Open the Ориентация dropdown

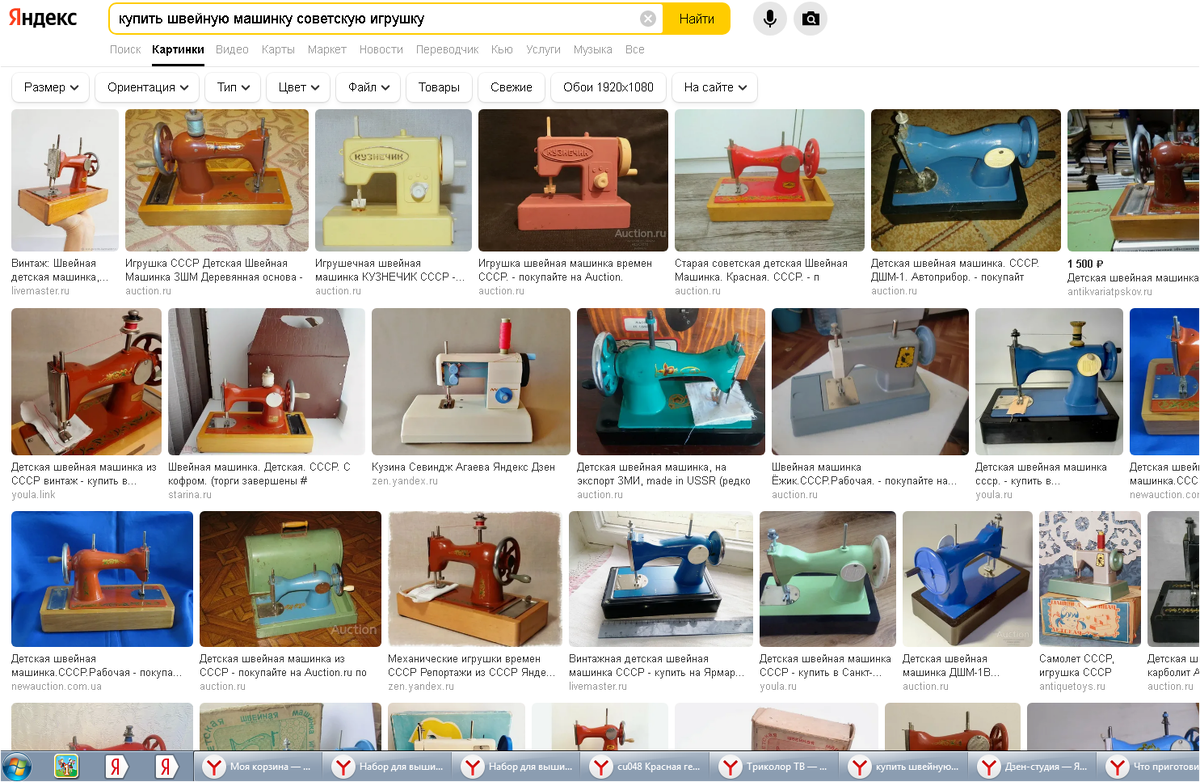(x=147, y=87)
